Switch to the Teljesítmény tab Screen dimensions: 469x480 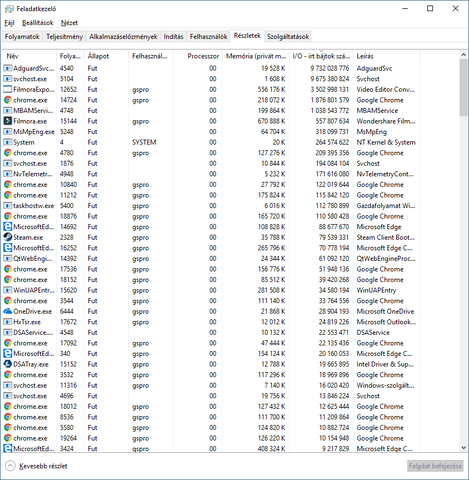64,37
